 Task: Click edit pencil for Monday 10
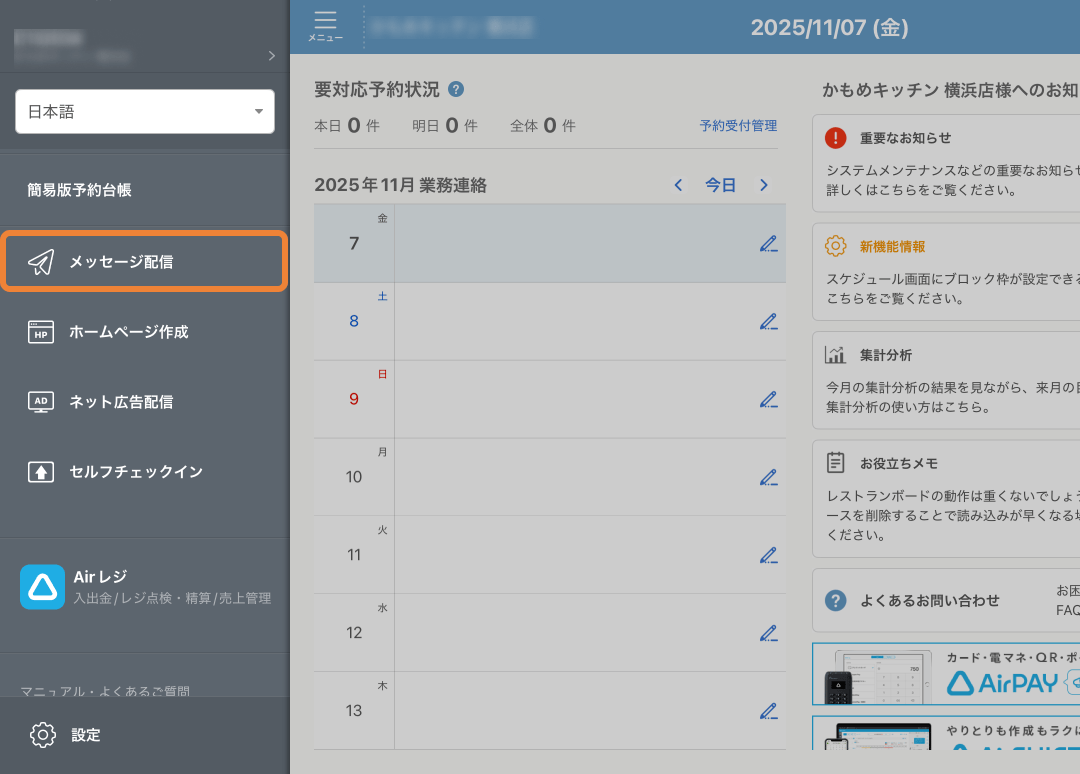click(x=768, y=477)
